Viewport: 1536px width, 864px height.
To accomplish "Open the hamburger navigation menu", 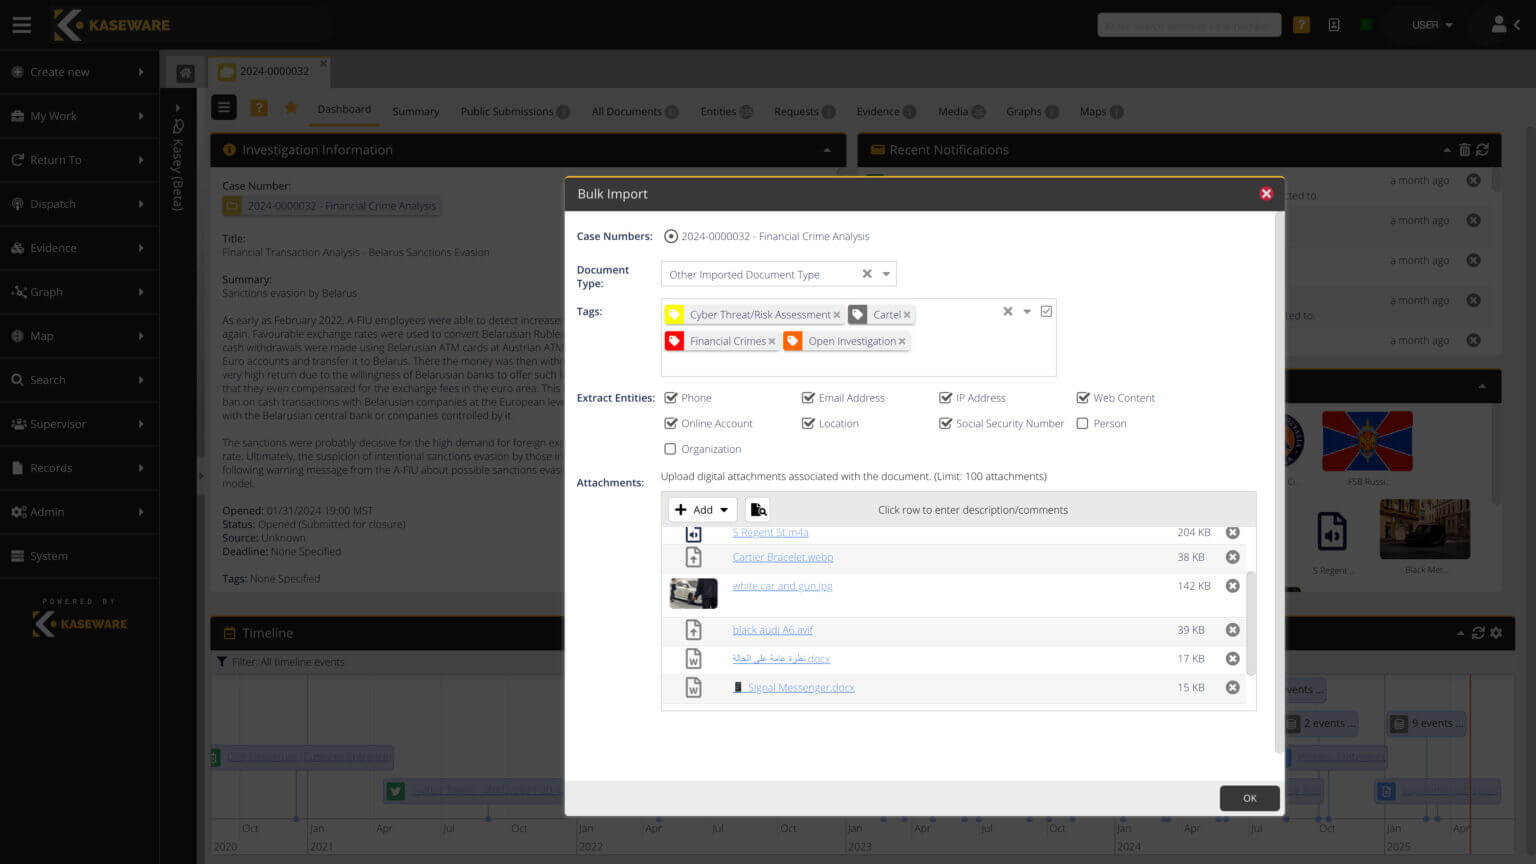I will click(x=21, y=25).
